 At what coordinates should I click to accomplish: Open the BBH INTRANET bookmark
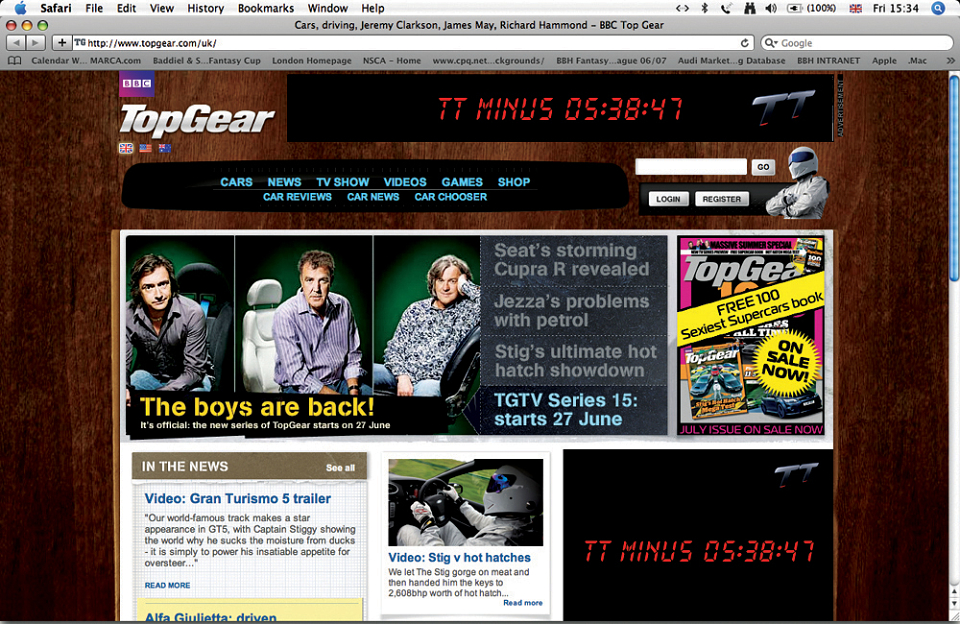click(x=828, y=61)
